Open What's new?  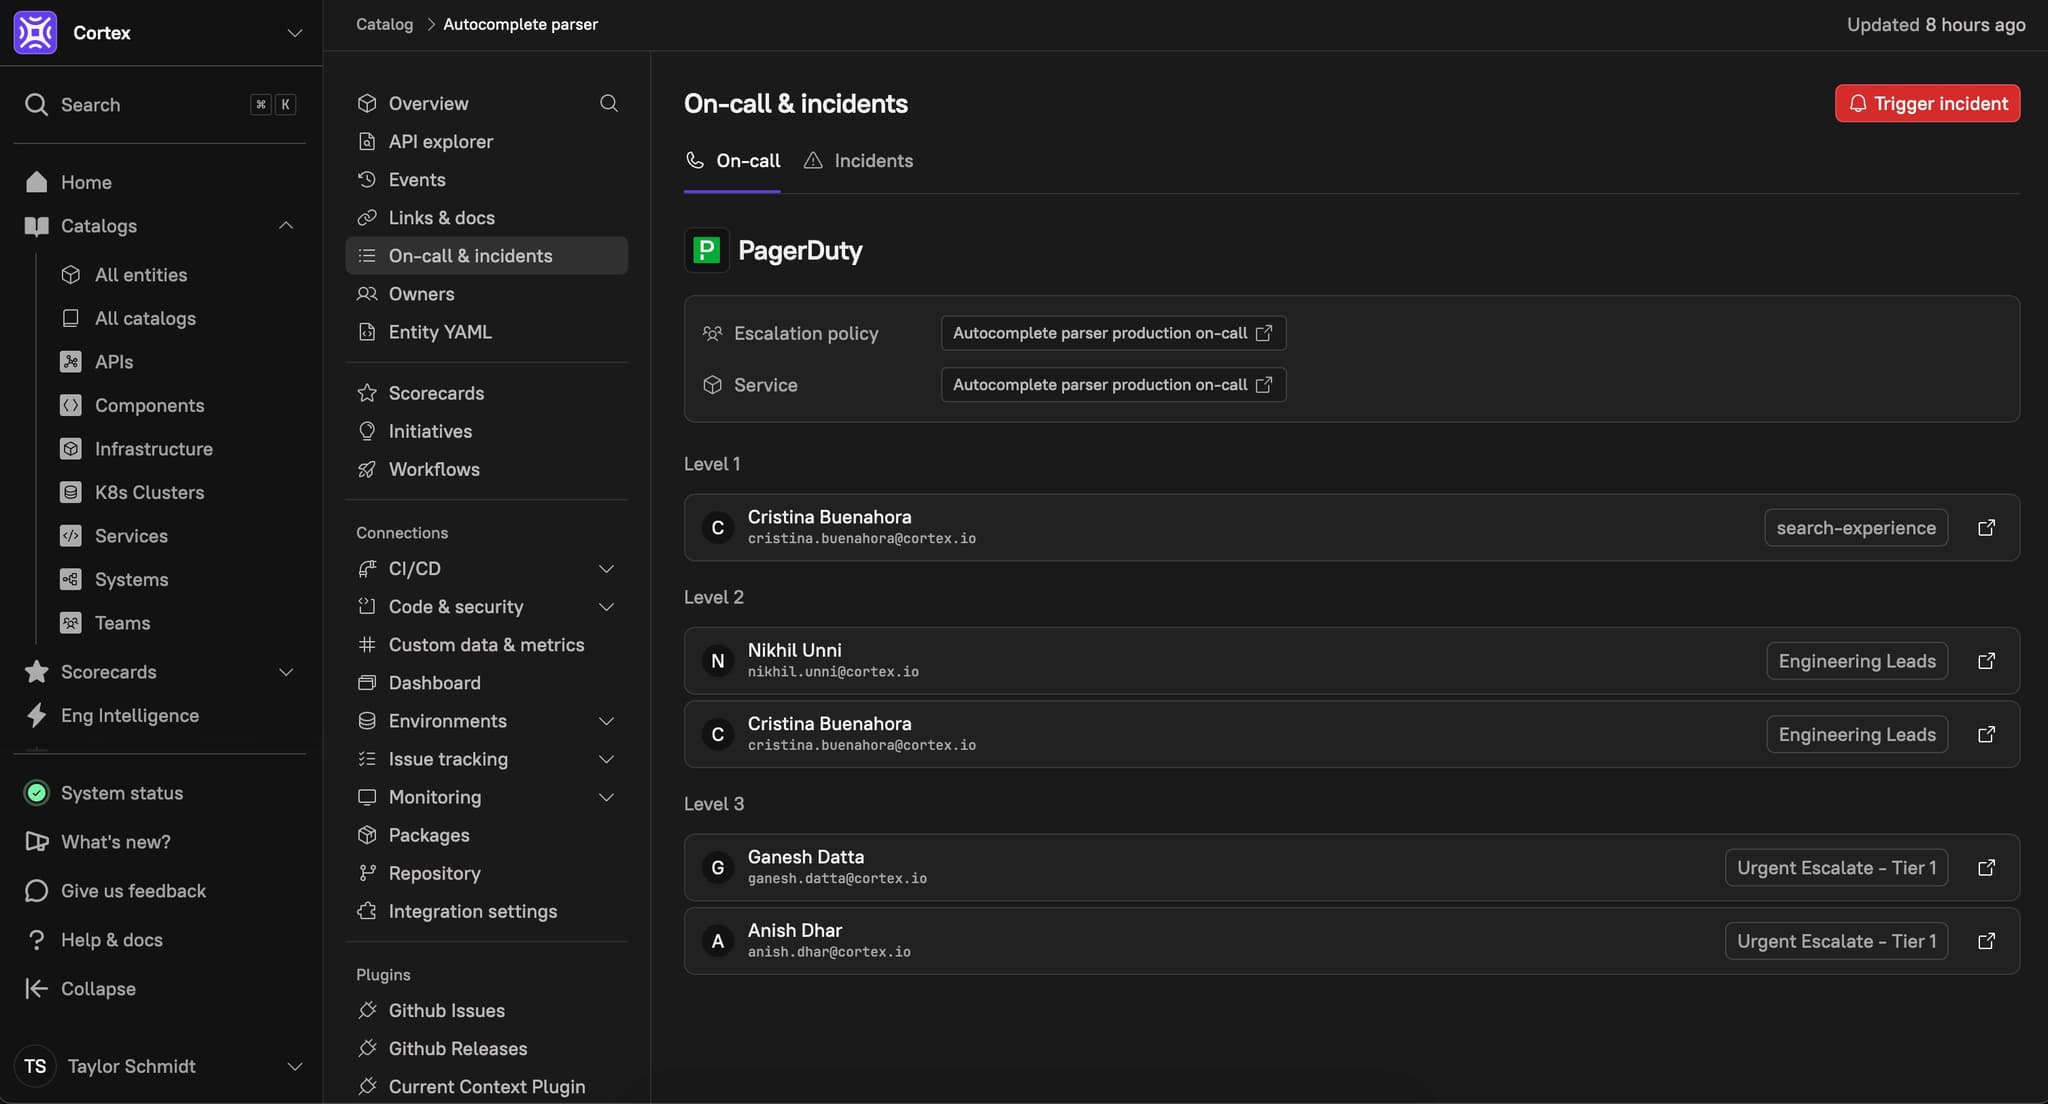pos(116,842)
